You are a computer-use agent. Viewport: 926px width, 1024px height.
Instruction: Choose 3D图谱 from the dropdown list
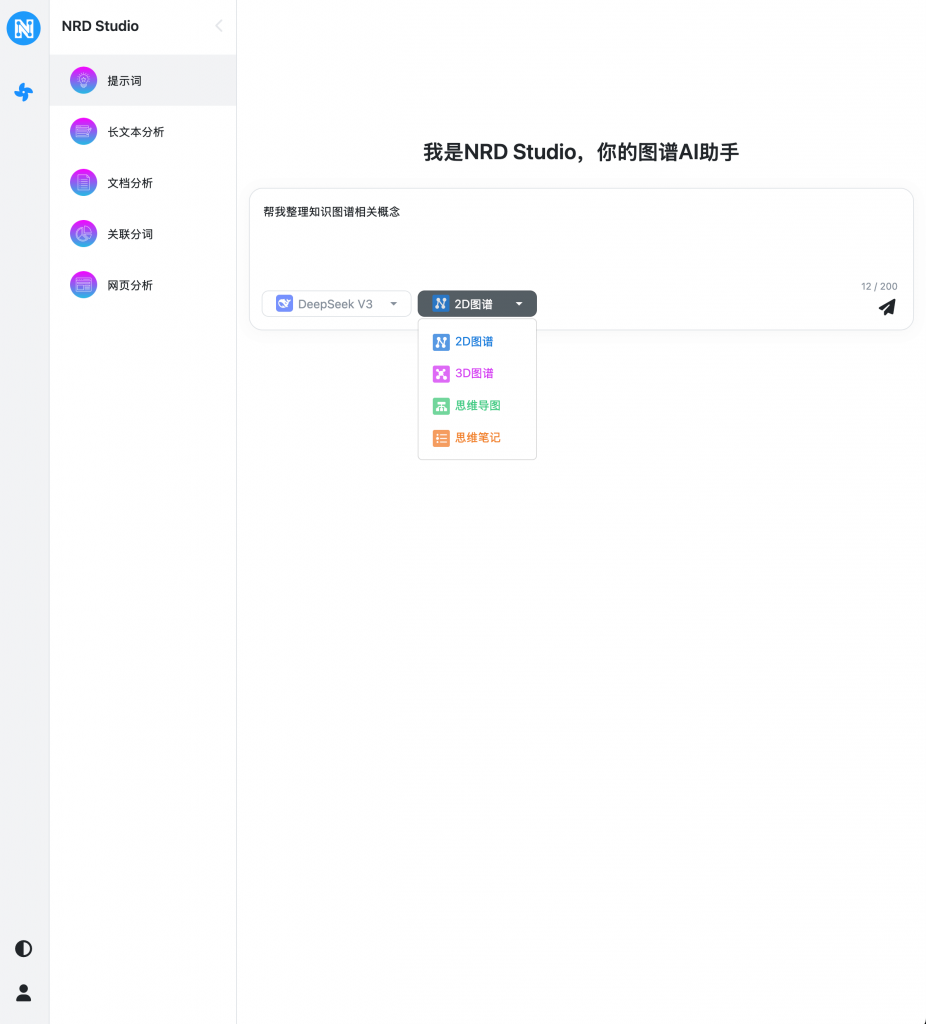coord(474,374)
